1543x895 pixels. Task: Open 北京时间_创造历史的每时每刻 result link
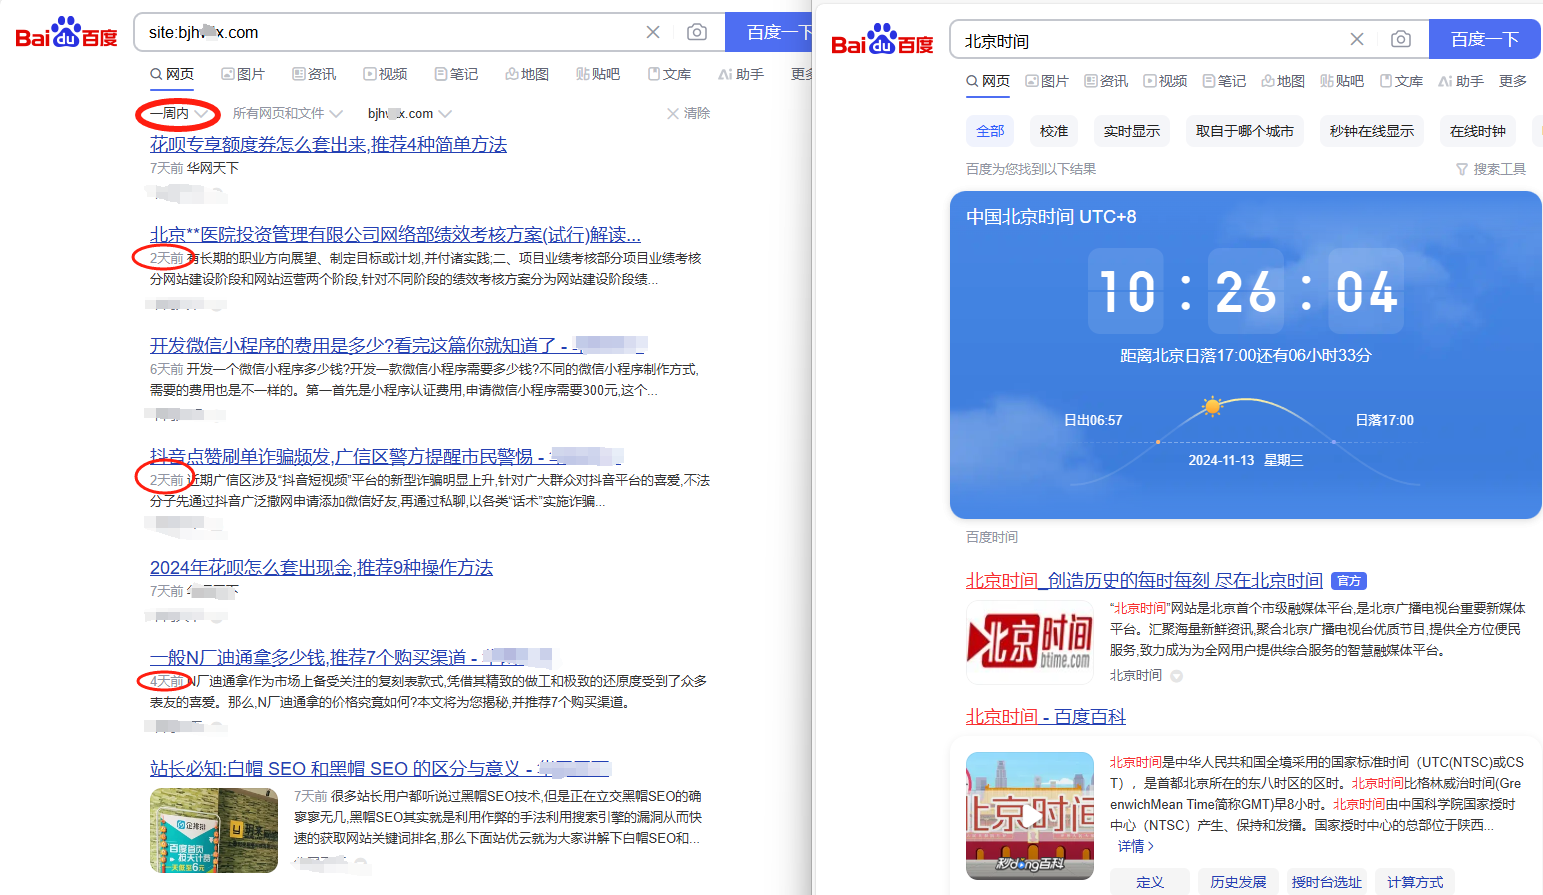1144,580
